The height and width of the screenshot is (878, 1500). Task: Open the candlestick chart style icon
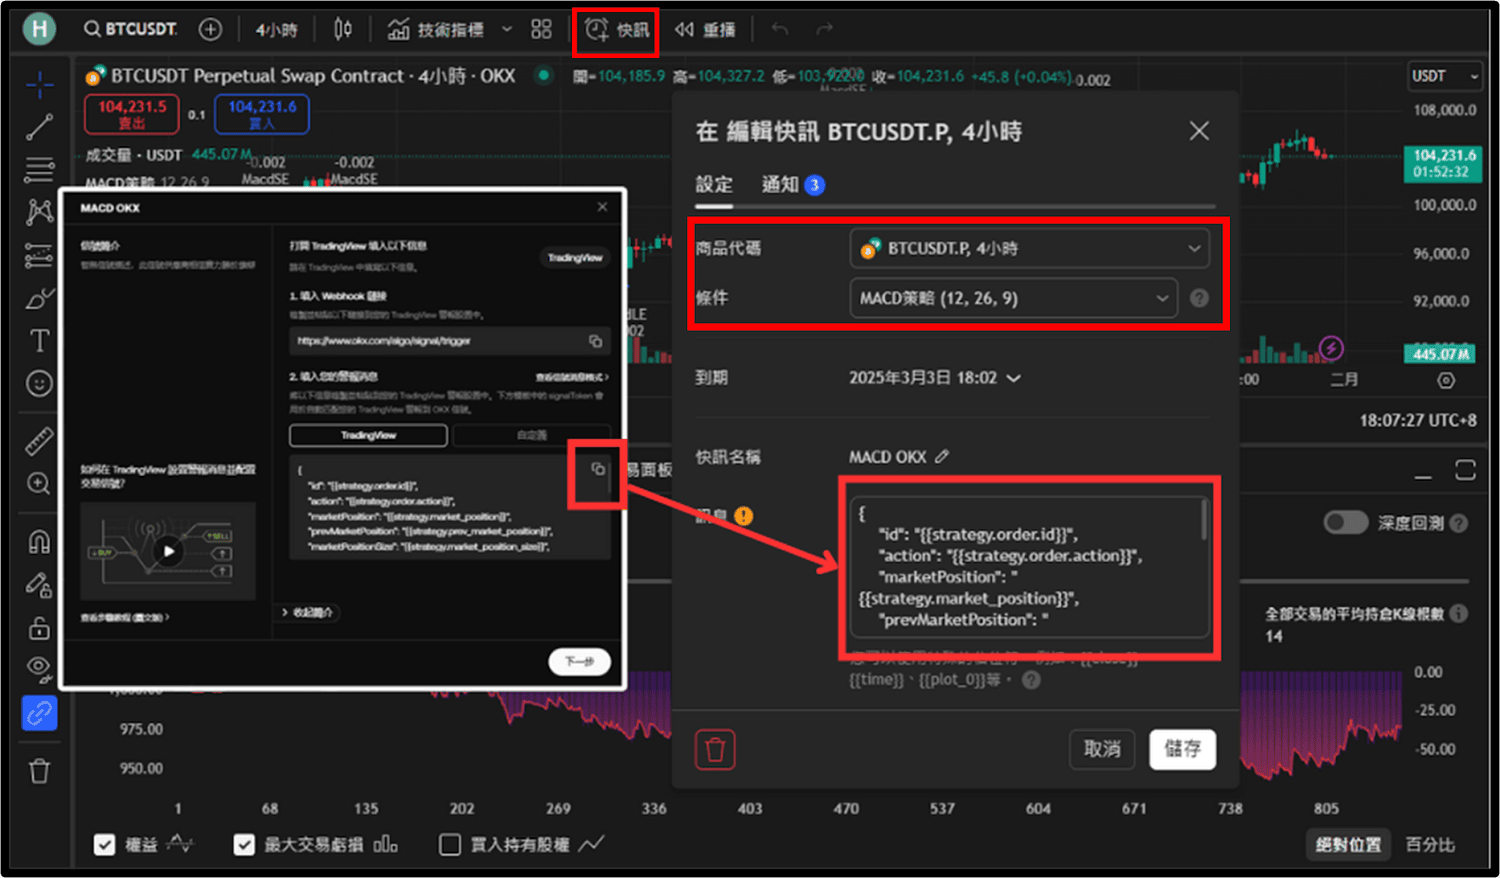coord(342,29)
